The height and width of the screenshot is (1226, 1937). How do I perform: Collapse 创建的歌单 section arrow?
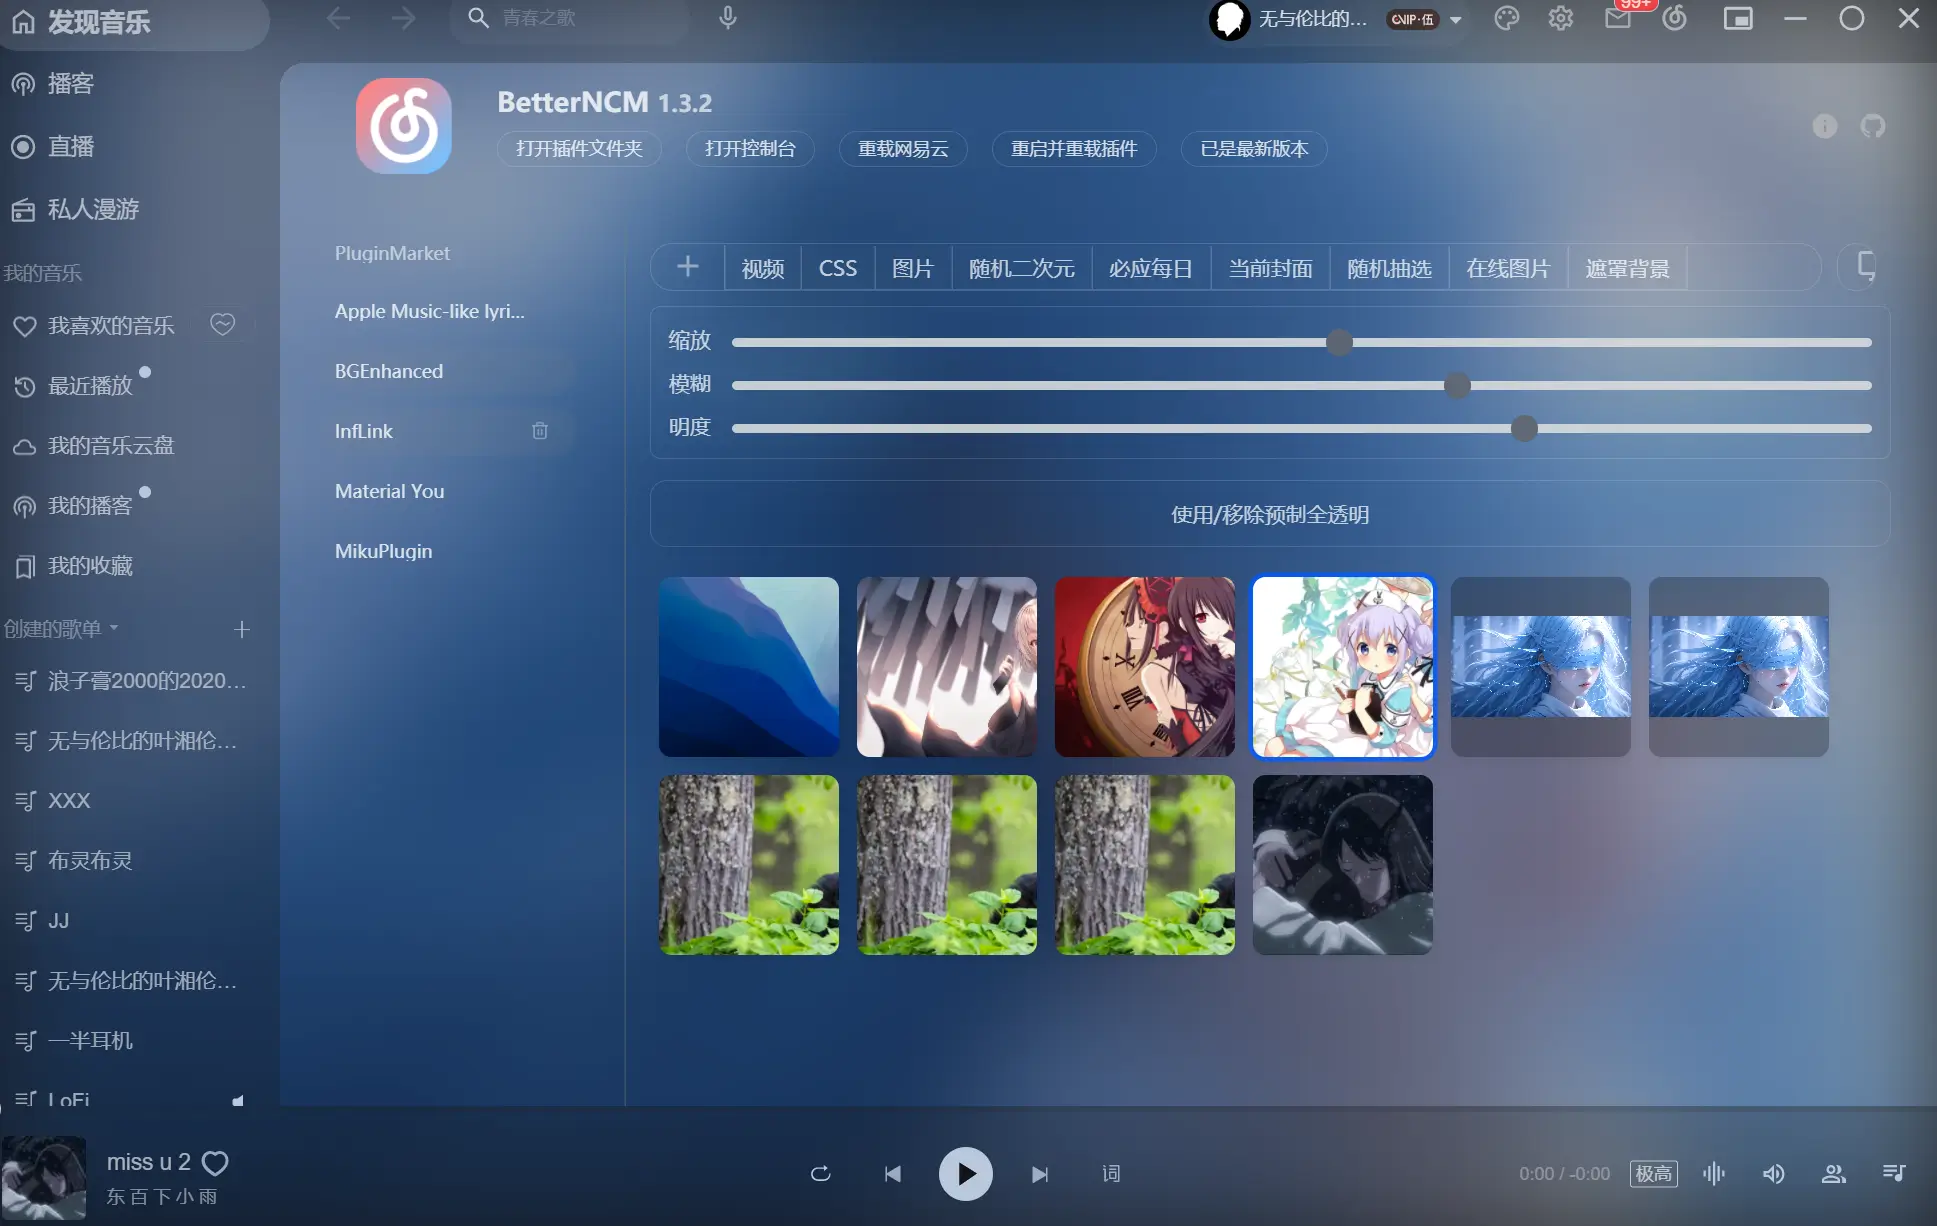114,628
